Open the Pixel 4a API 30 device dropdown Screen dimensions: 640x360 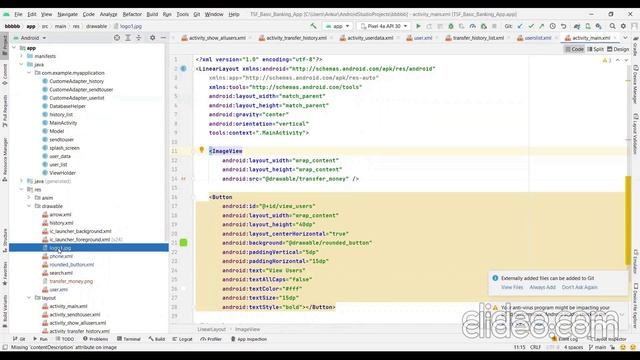tap(383, 26)
